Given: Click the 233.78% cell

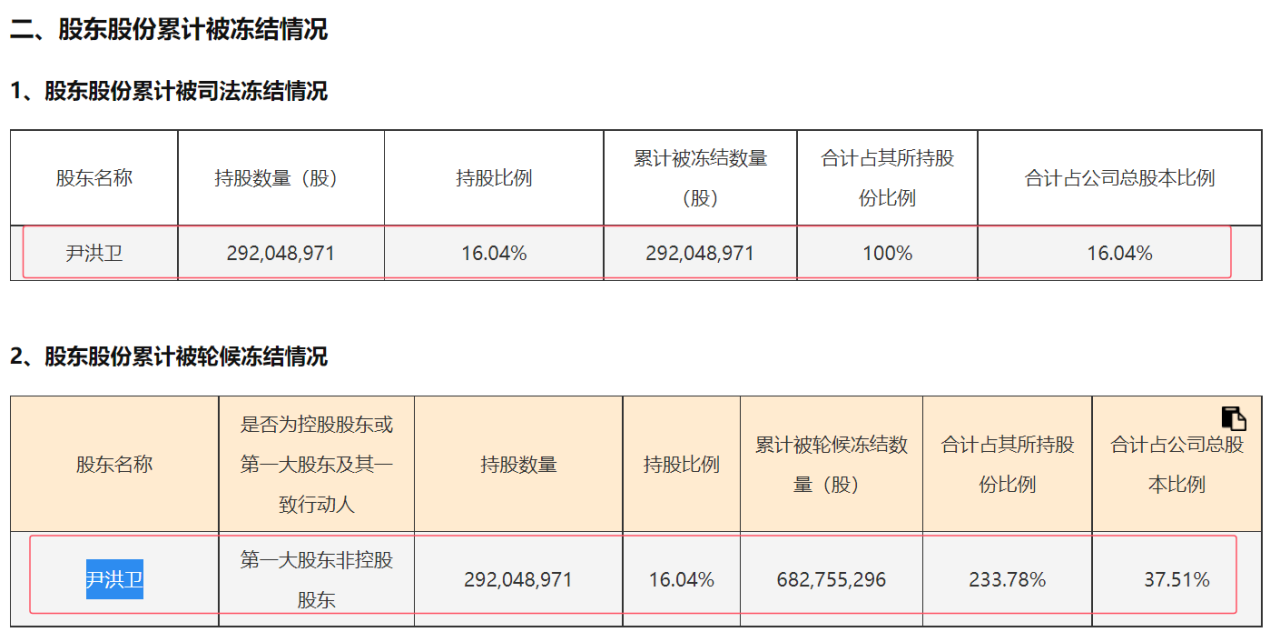Looking at the screenshot, I should tap(1007, 579).
